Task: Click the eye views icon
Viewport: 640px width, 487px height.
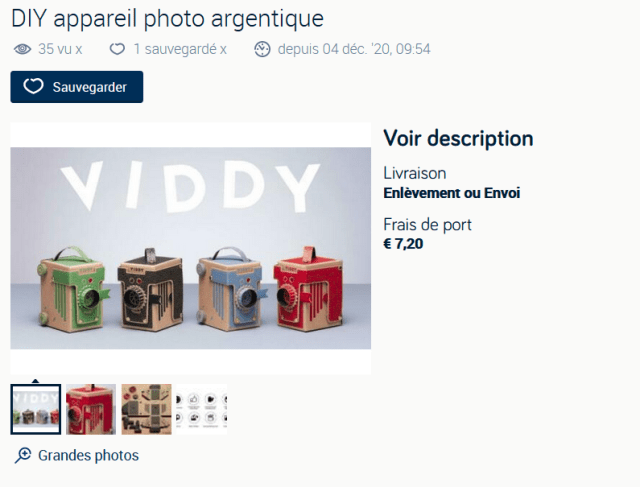Action: click(22, 49)
